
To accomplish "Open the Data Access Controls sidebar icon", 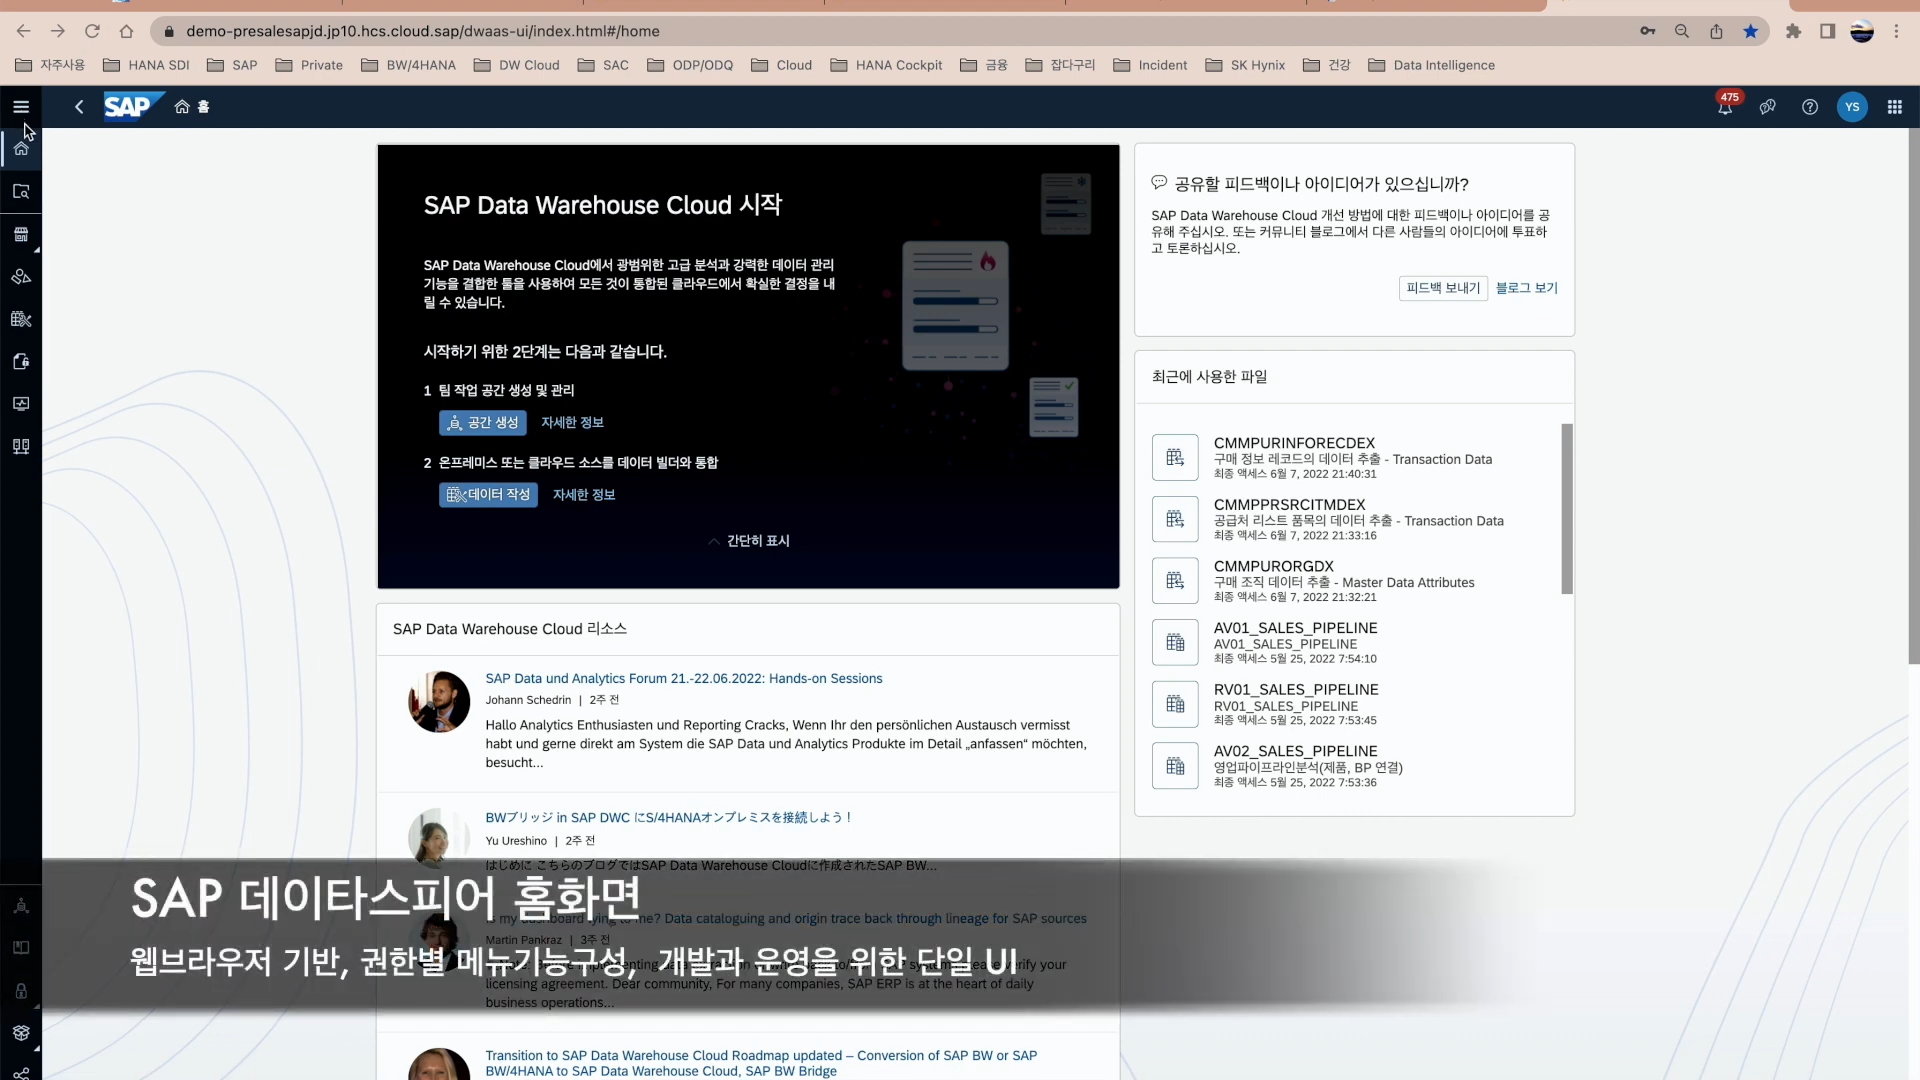I will click(x=21, y=361).
